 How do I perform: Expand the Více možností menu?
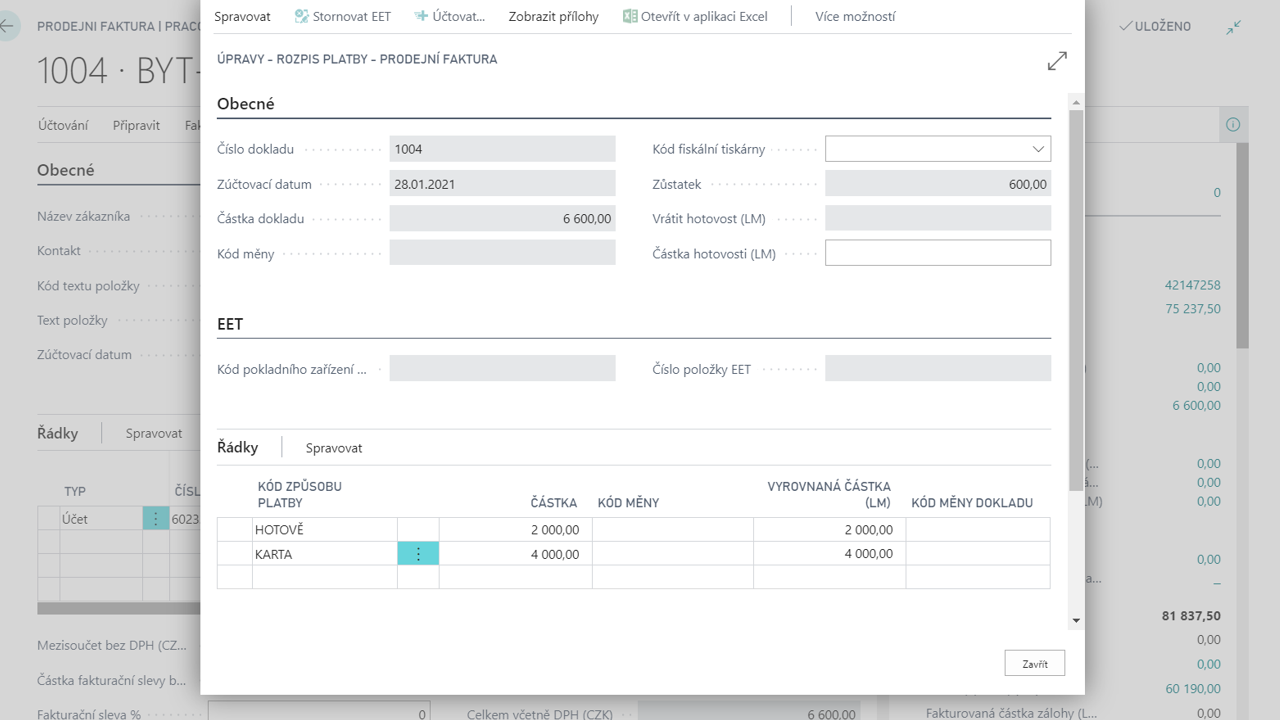855,16
